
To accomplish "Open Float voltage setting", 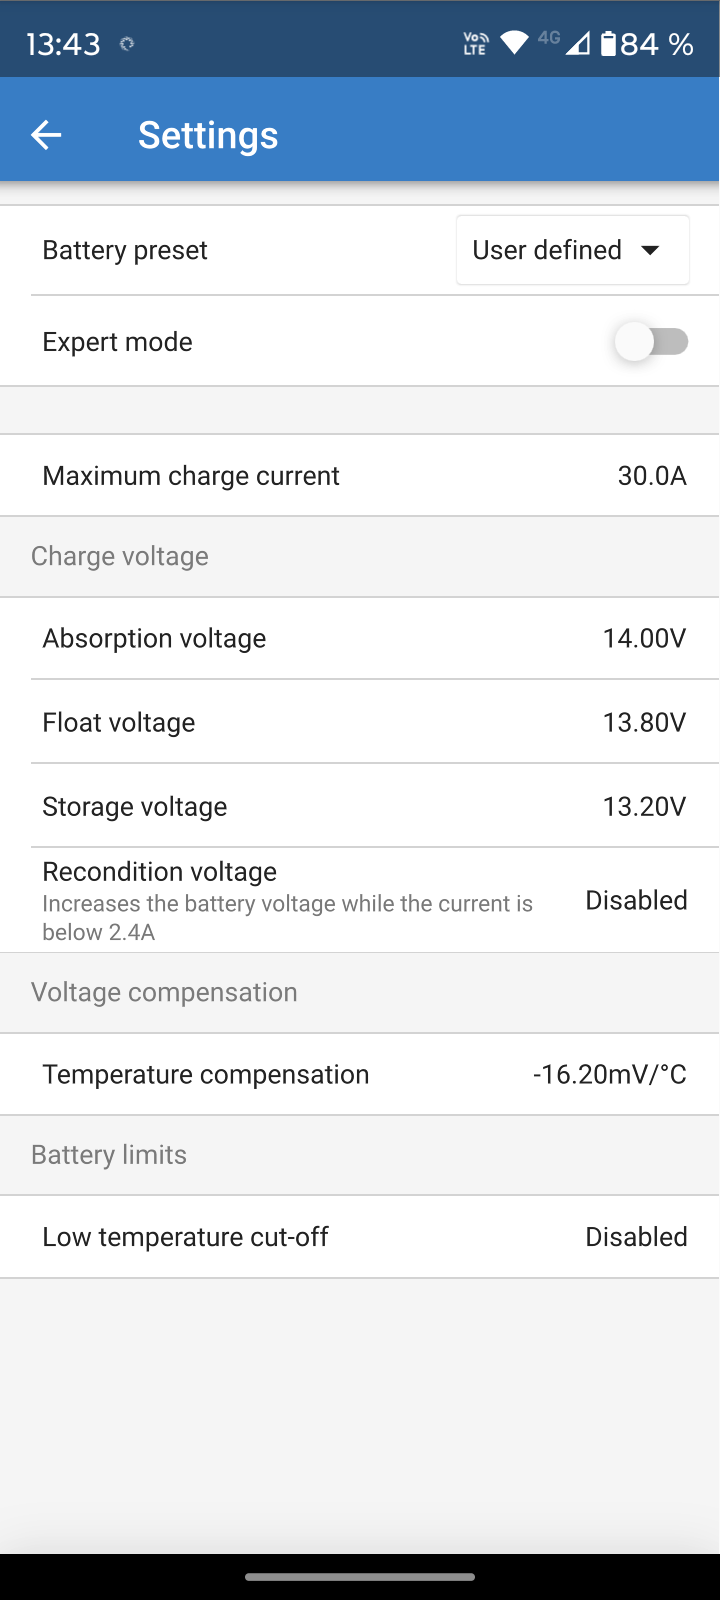I will click(x=360, y=722).
